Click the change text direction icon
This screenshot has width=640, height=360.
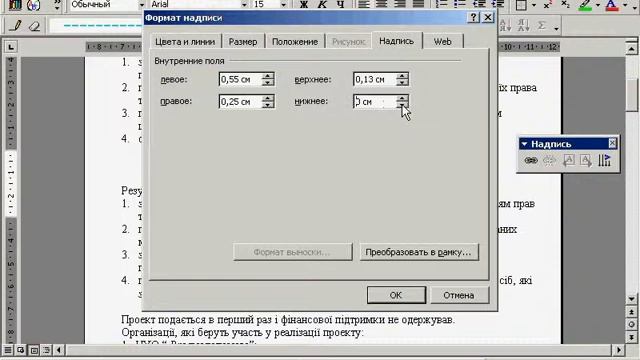tap(604, 160)
